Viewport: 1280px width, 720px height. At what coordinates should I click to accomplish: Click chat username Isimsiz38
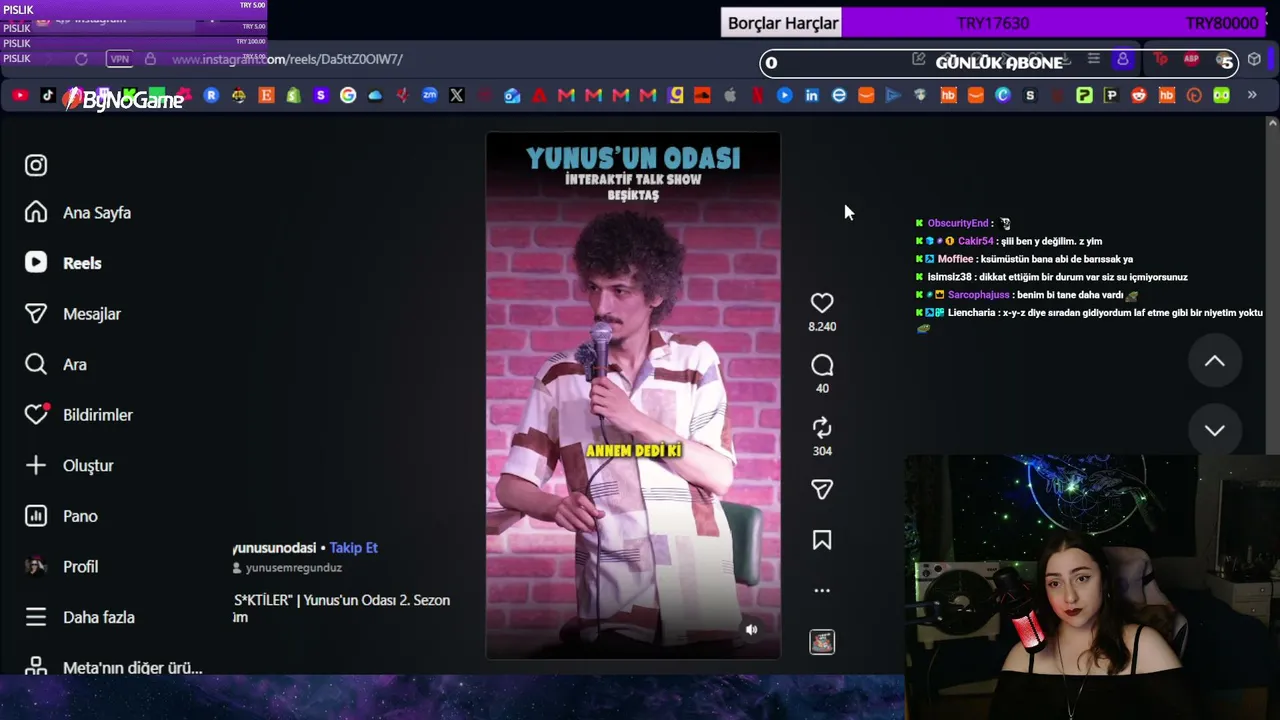949,277
